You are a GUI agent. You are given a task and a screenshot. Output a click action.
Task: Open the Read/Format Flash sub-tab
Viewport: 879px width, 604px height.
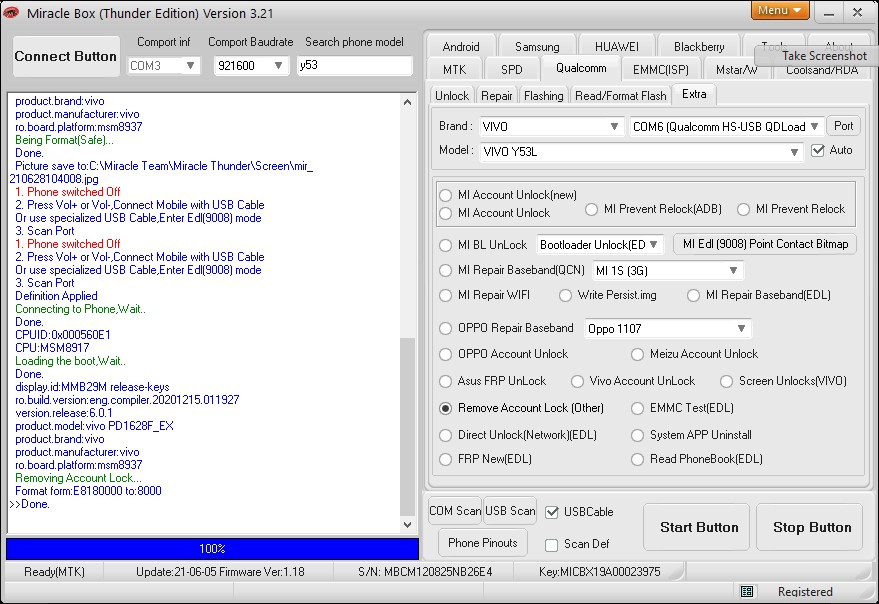[621, 96]
